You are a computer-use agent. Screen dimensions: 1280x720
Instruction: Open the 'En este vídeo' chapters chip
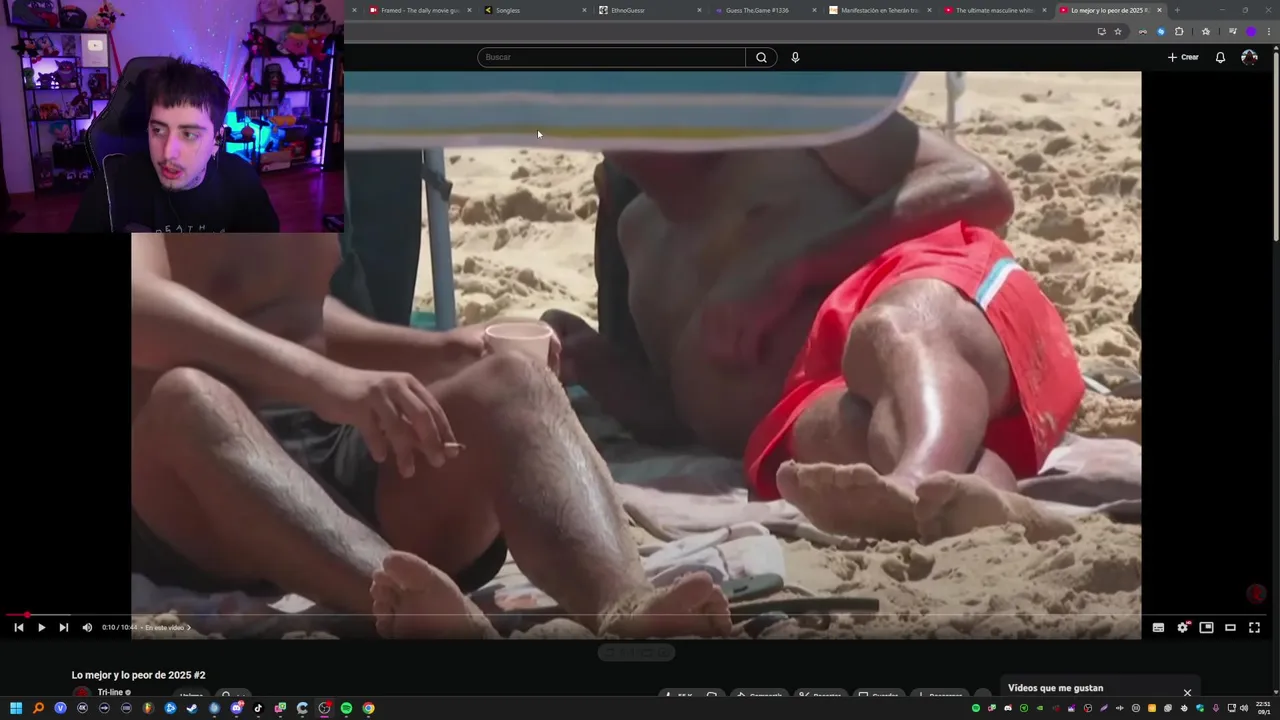point(167,628)
